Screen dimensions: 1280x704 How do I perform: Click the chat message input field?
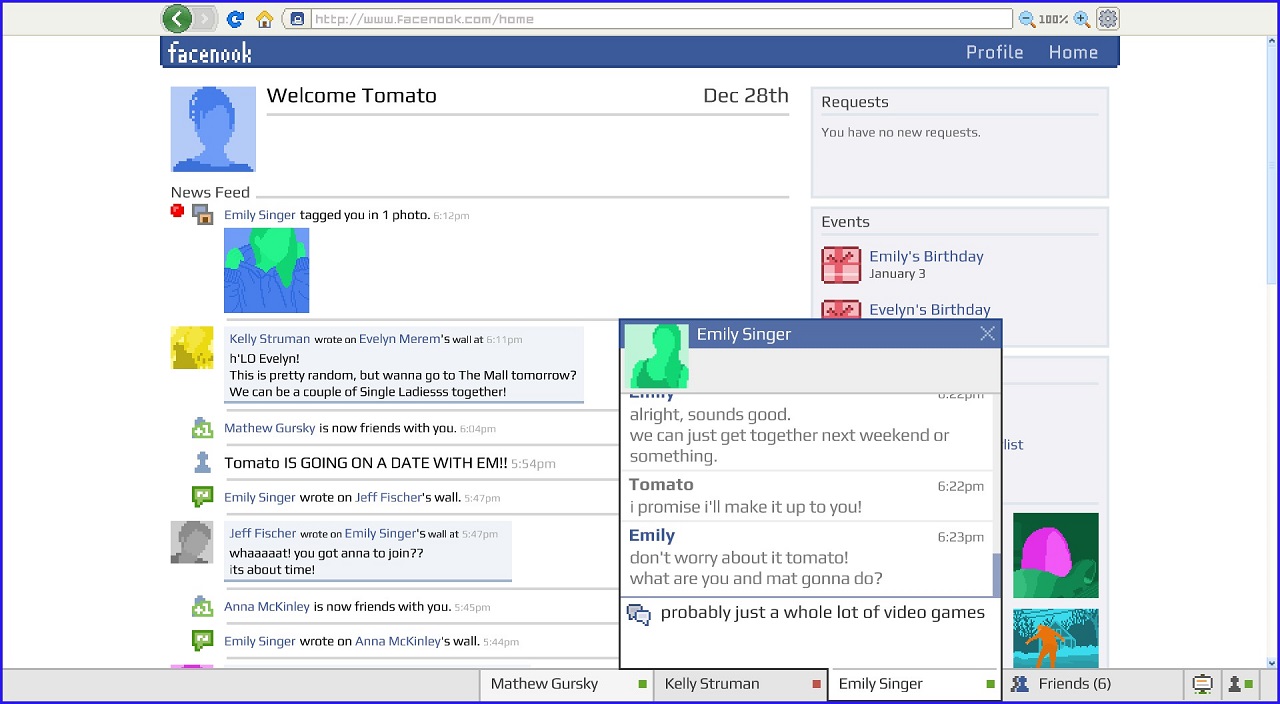pos(810,632)
